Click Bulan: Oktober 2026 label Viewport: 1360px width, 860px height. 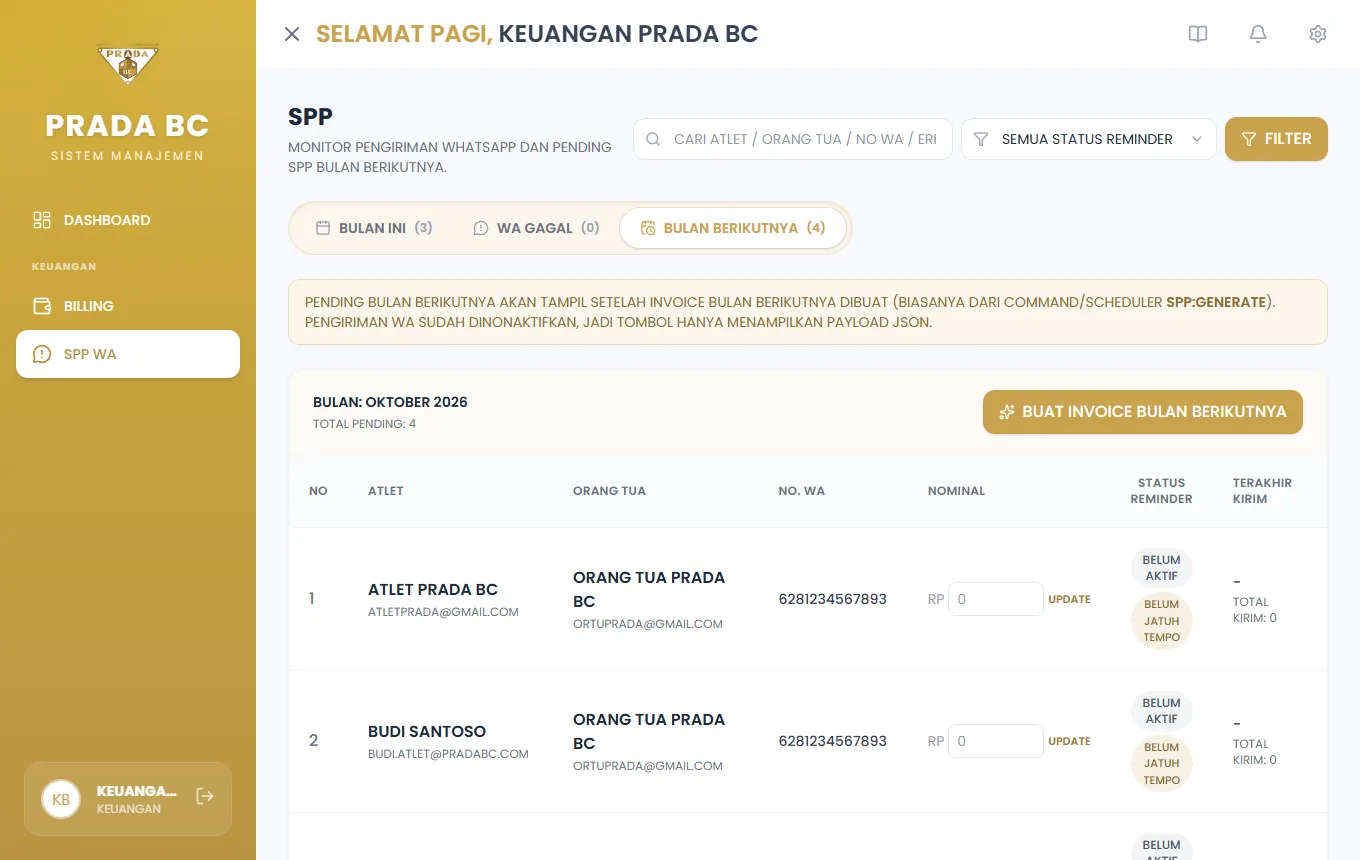[390, 402]
